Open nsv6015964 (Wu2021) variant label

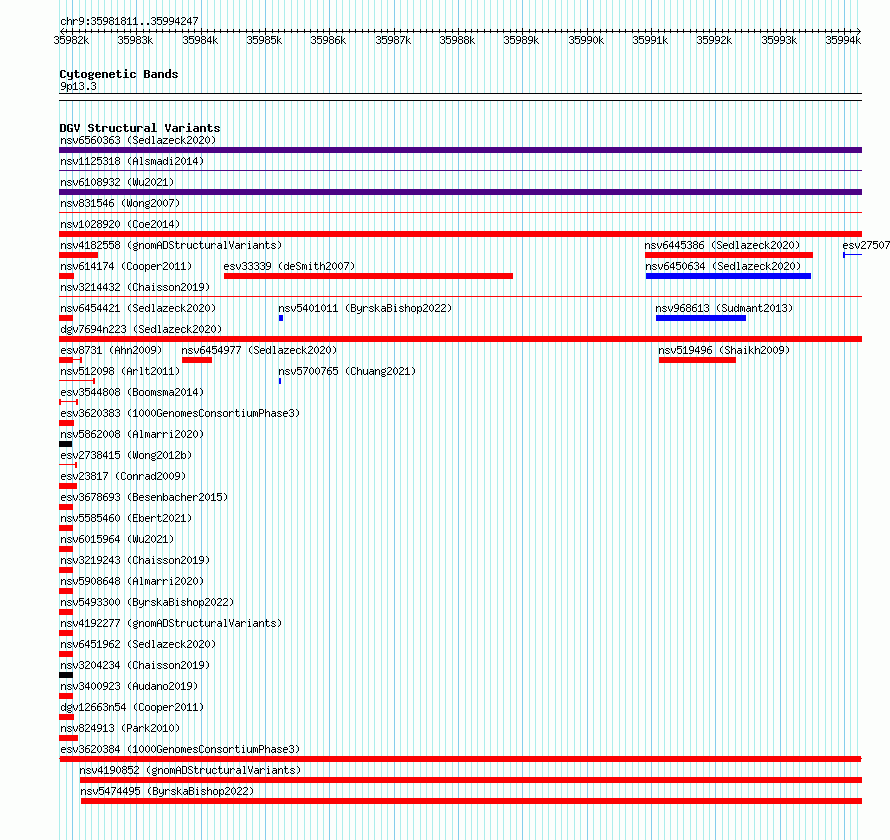117,539
